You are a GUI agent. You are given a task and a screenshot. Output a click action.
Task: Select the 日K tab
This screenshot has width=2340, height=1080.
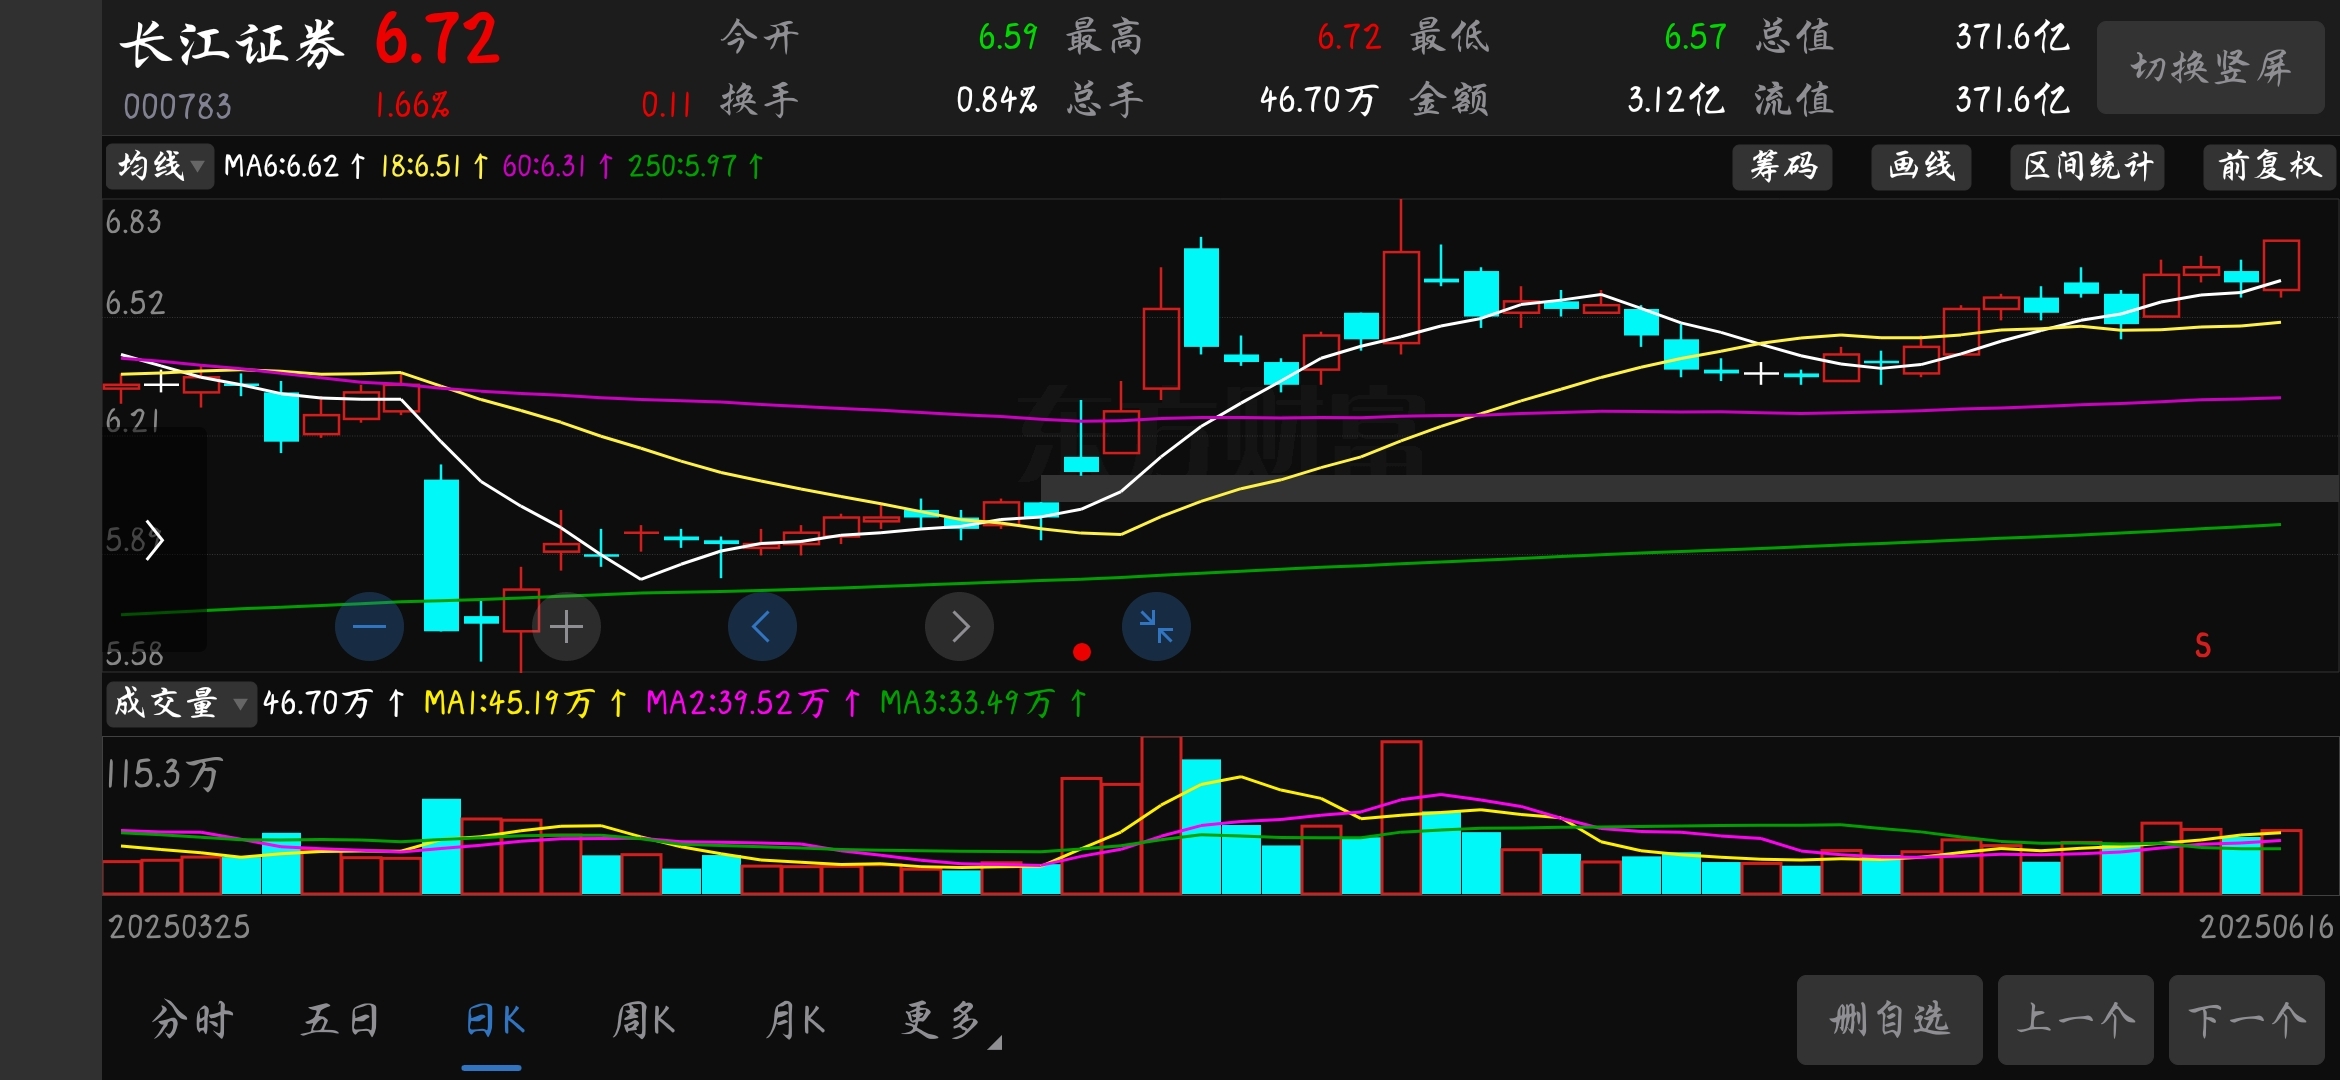[x=494, y=1021]
